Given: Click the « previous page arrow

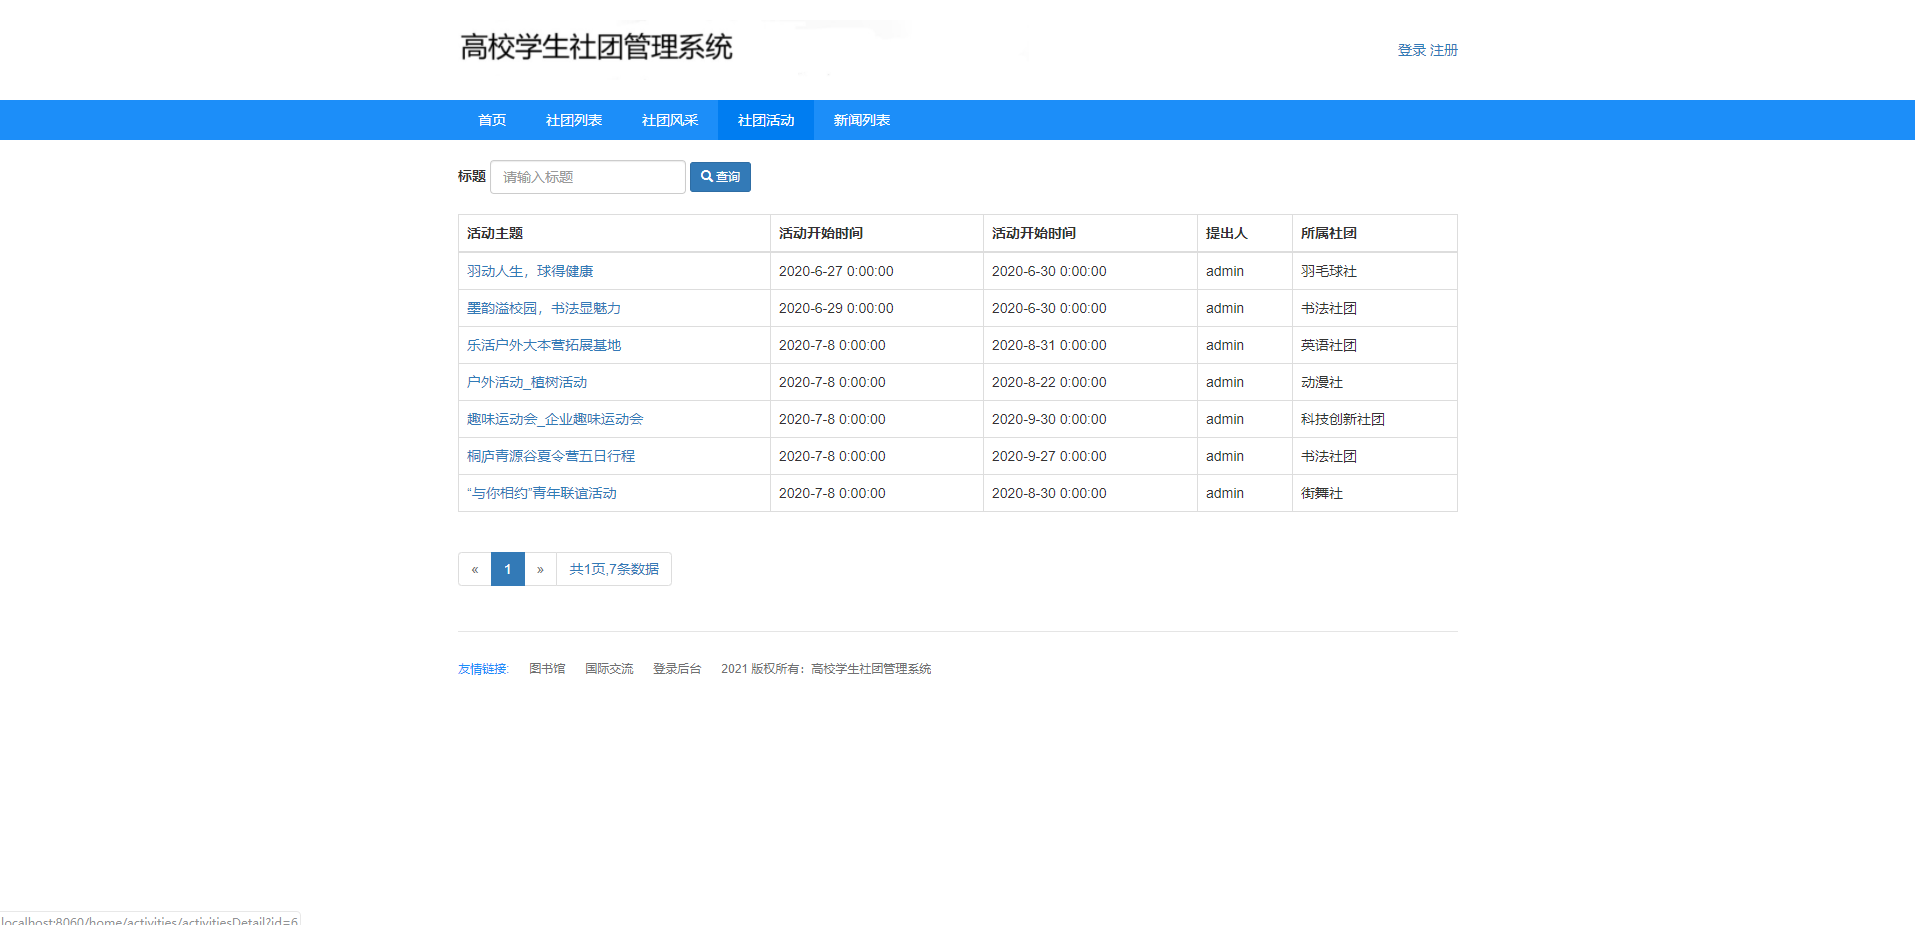Looking at the screenshot, I should click(x=474, y=568).
